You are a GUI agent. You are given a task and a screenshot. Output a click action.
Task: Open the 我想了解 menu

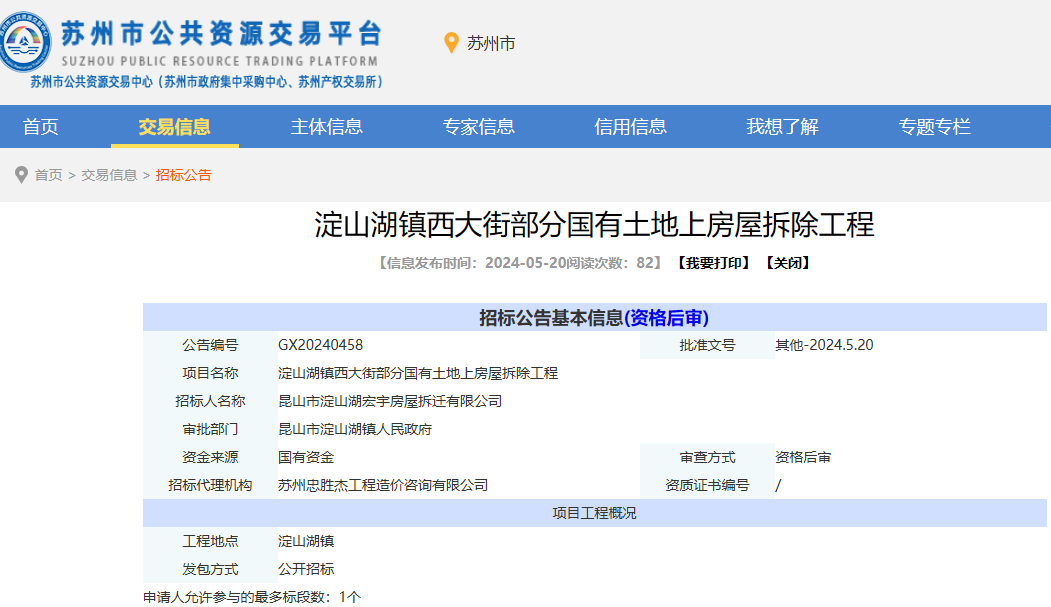[782, 127]
